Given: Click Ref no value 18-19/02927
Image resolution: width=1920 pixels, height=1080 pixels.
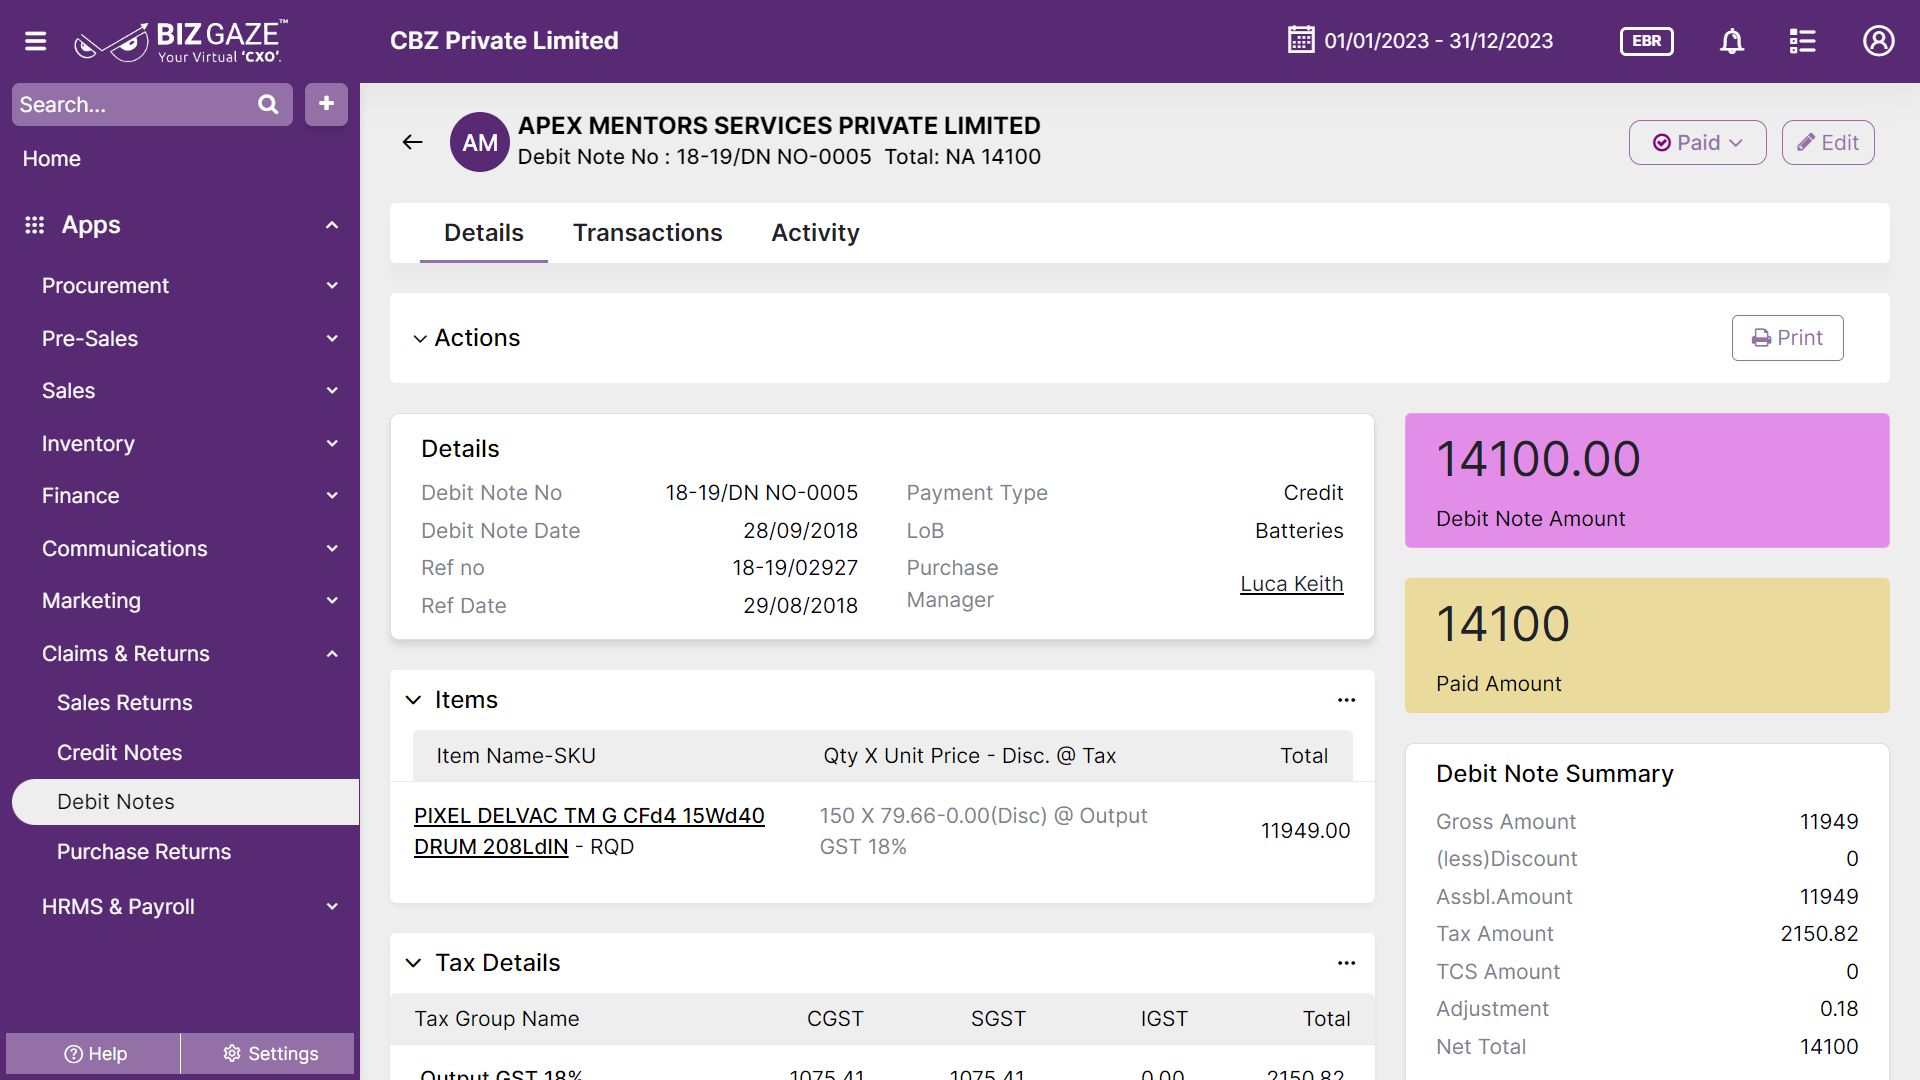Looking at the screenshot, I should [x=795, y=568].
